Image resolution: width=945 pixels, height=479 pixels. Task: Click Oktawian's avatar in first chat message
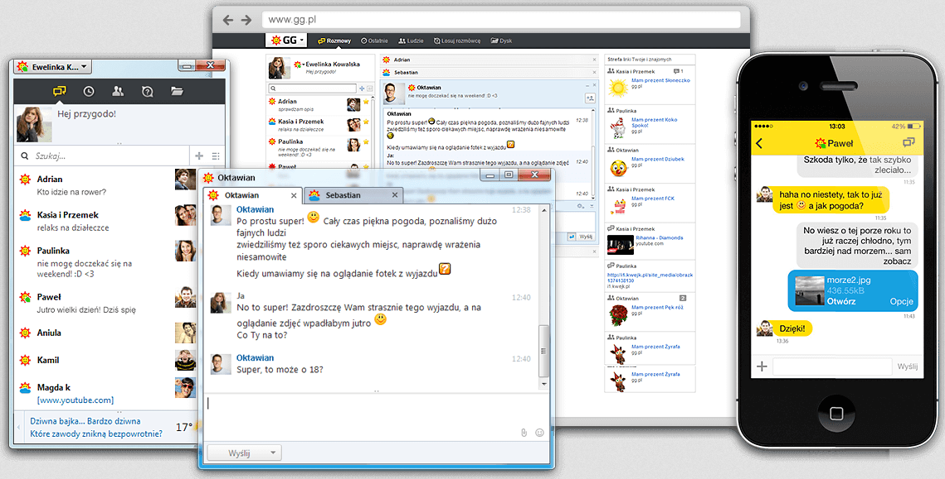(x=220, y=215)
